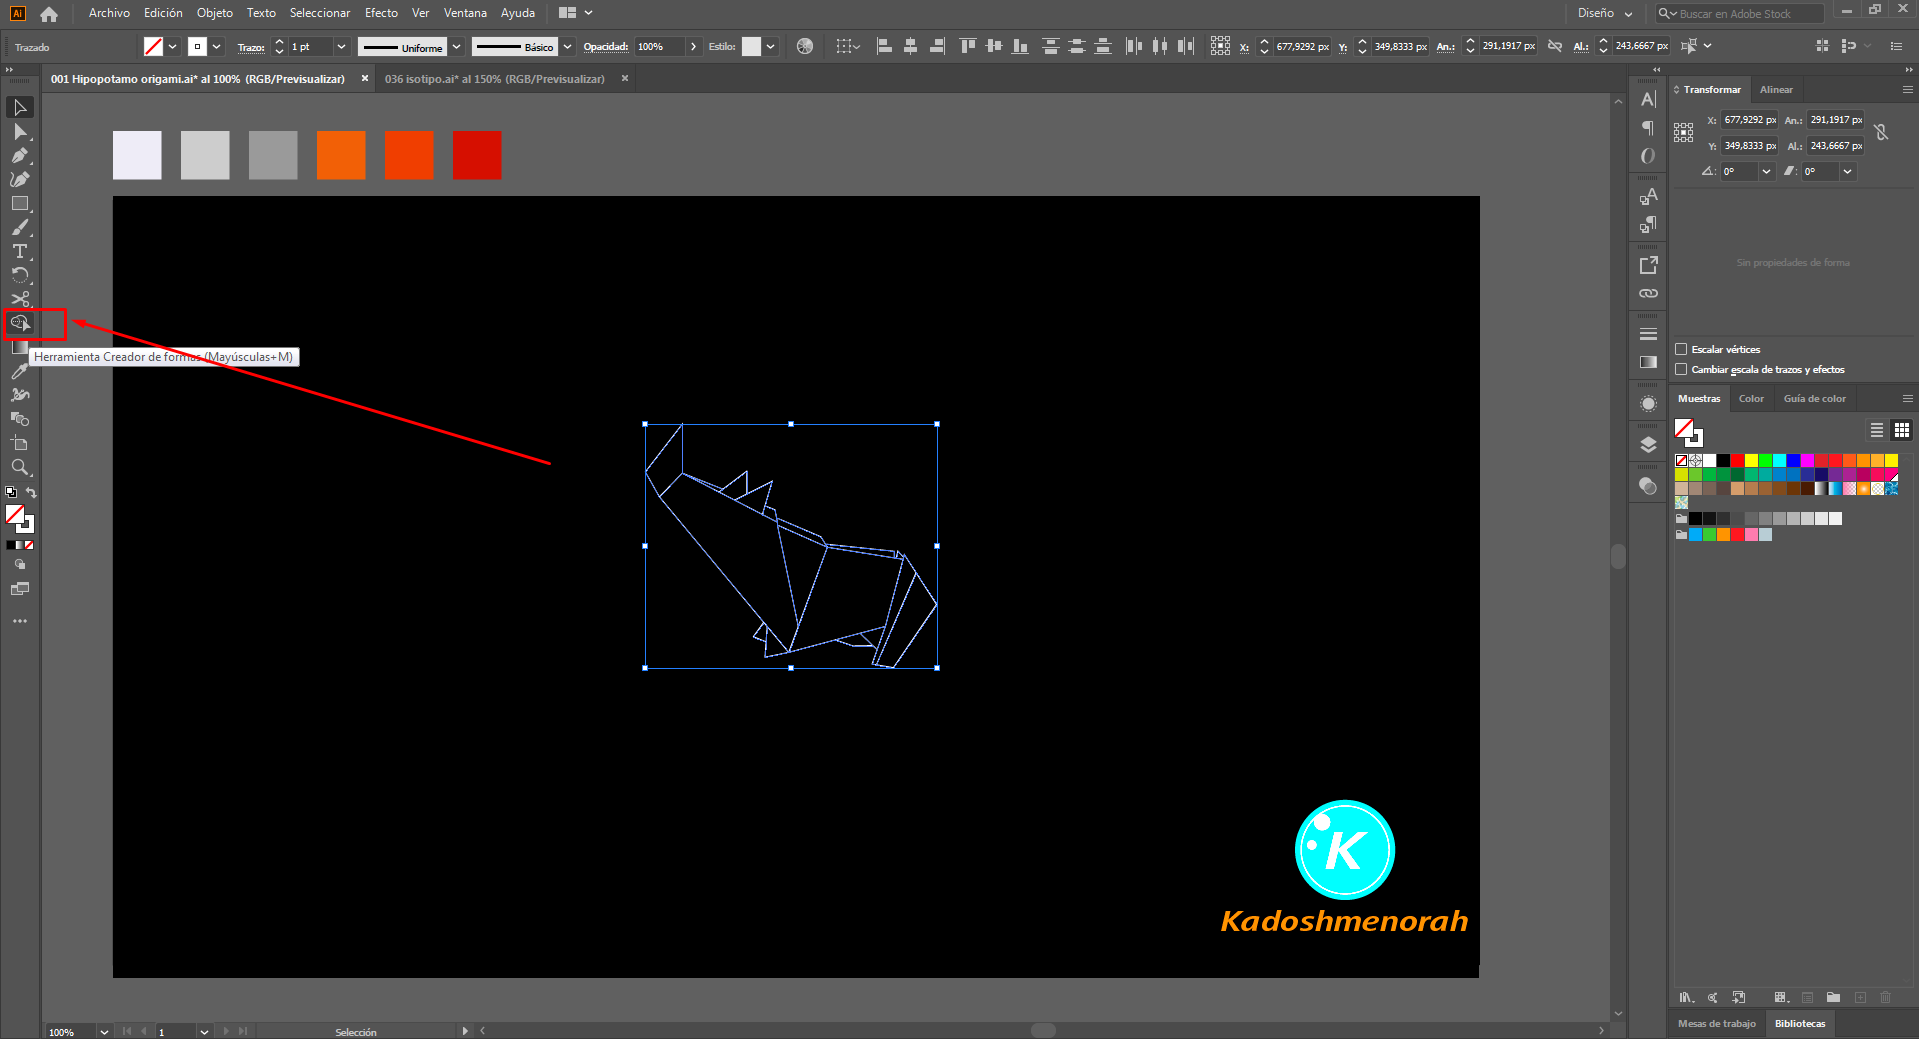This screenshot has width=1919, height=1039.
Task: Open the stroke color dropdown
Action: click(x=217, y=46)
